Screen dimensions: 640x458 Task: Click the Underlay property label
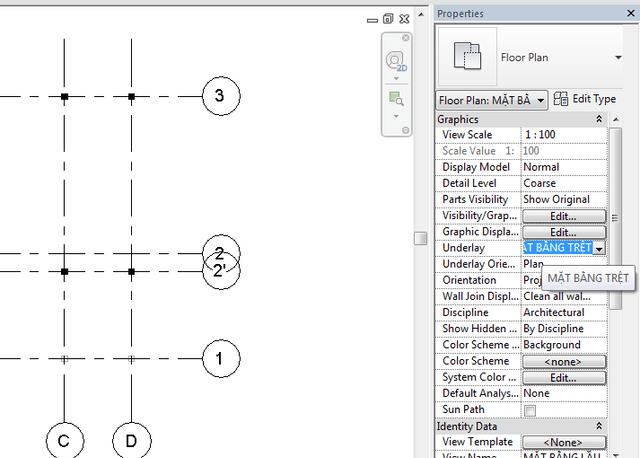463,248
